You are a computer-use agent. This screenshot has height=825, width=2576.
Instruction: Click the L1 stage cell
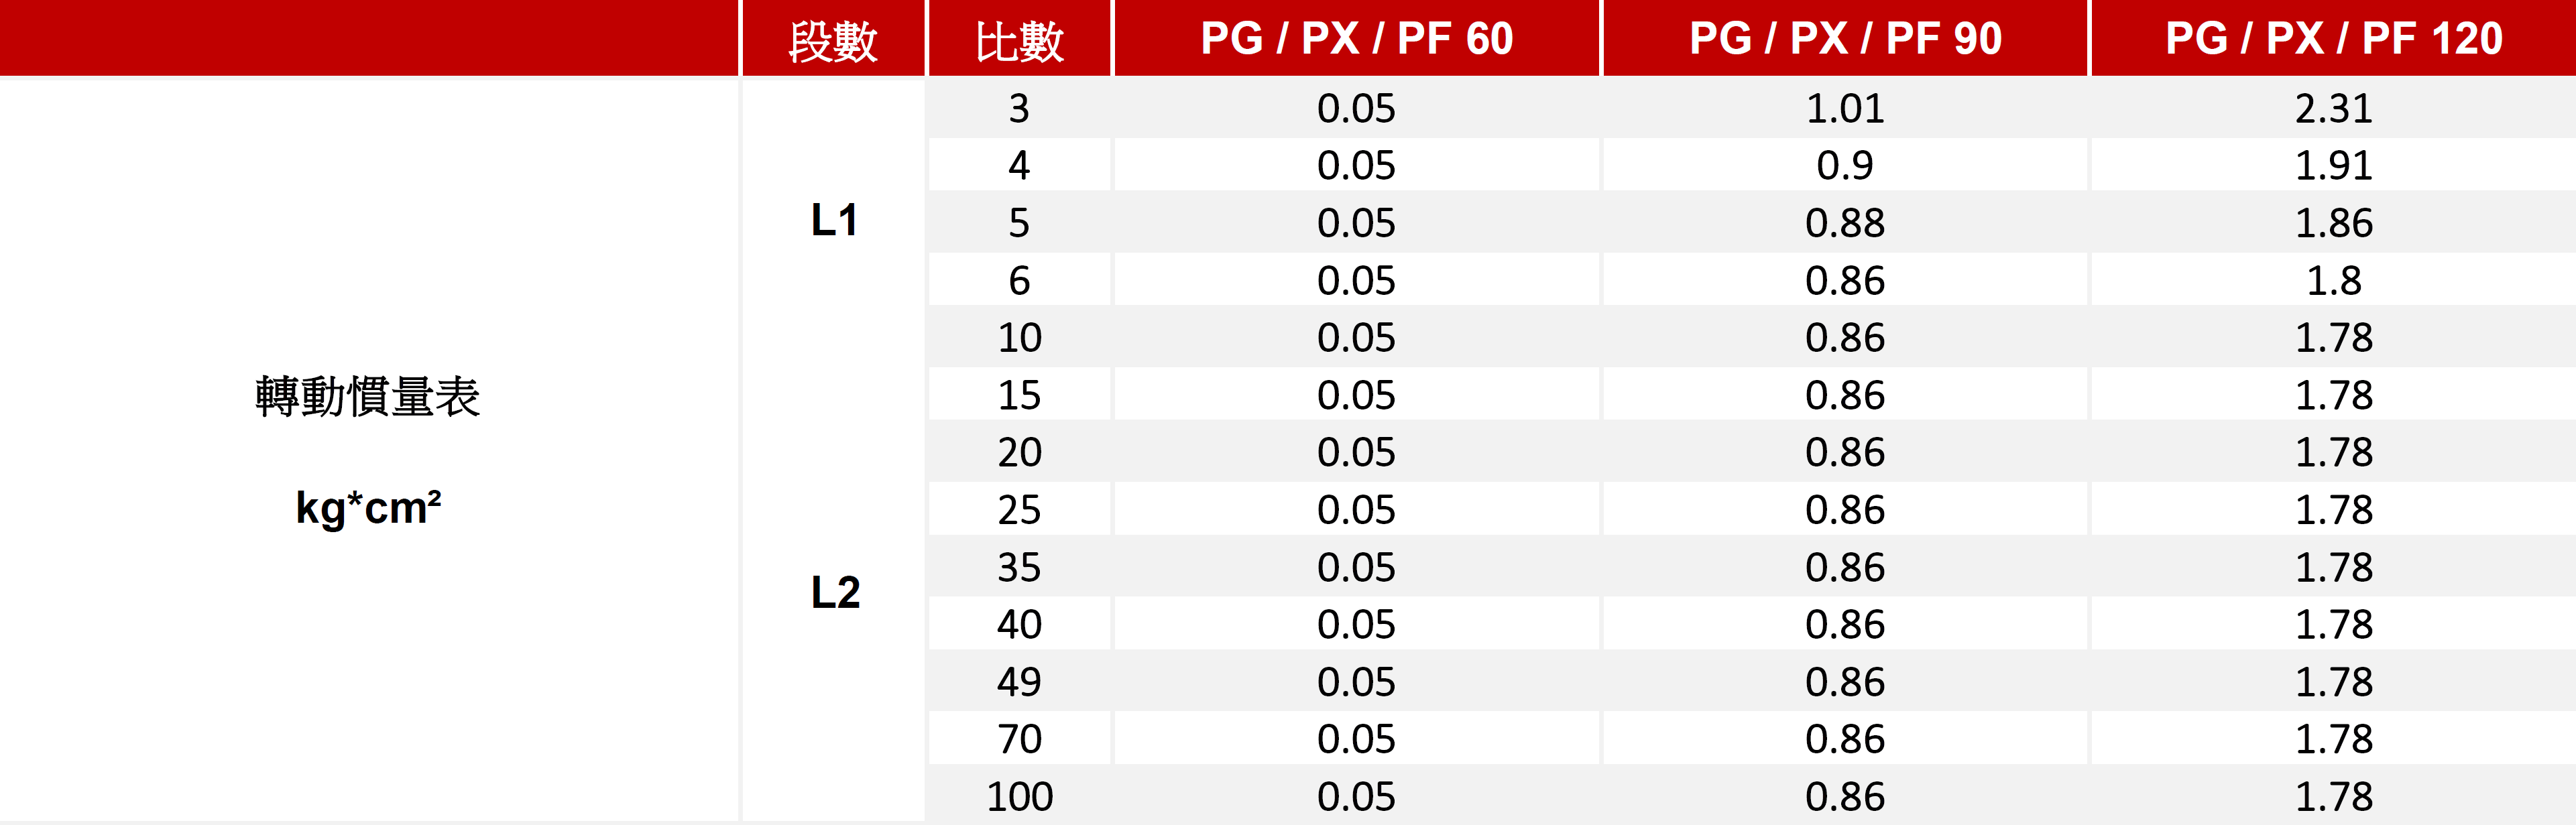click(834, 220)
